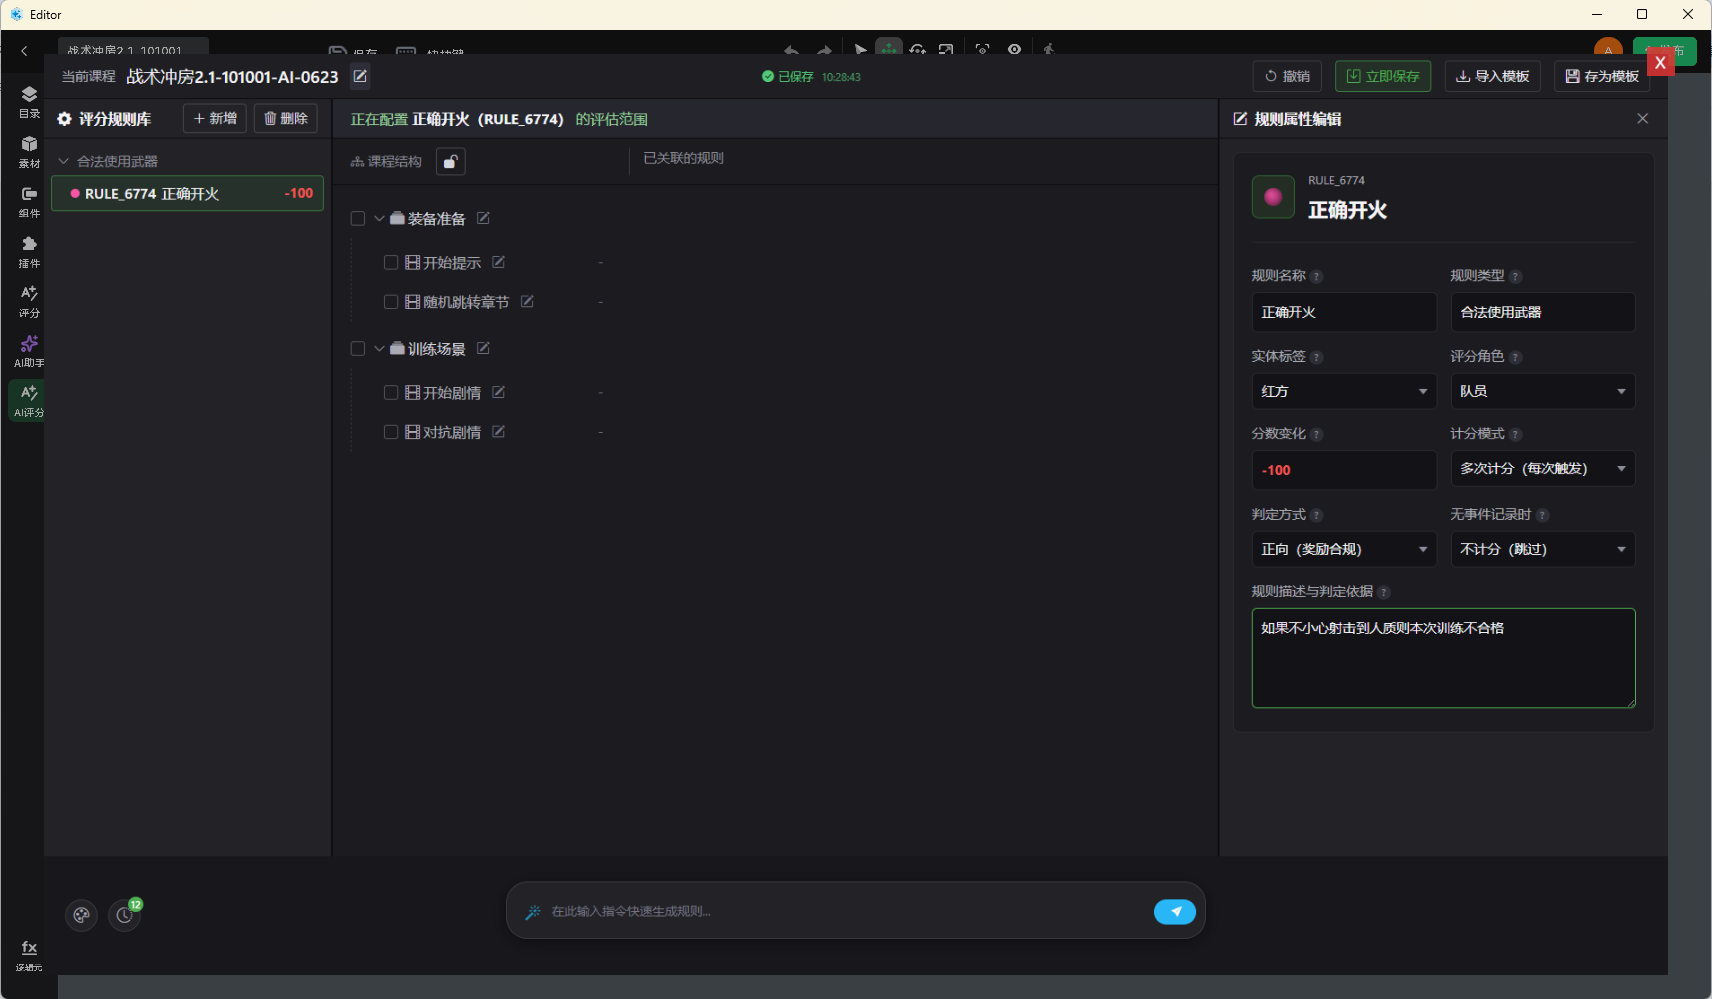Image resolution: width=1712 pixels, height=999 pixels.
Task: Click the 撤销 undo button
Action: click(1287, 76)
